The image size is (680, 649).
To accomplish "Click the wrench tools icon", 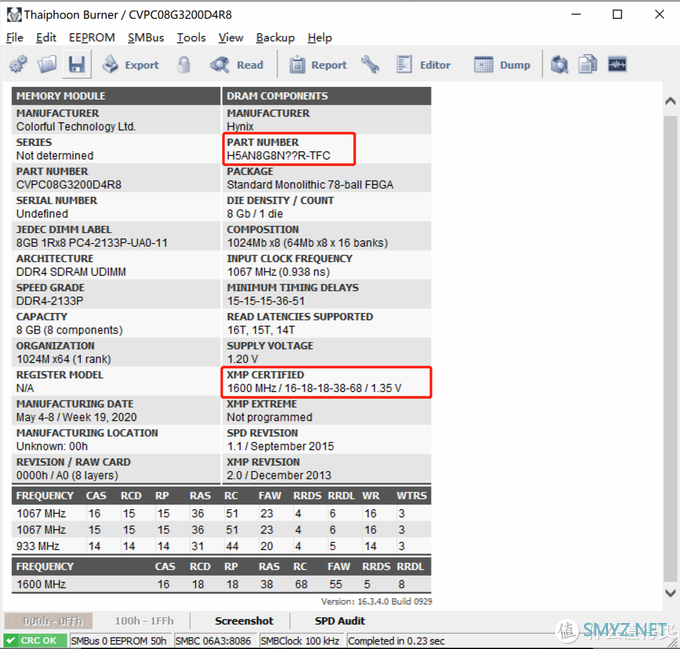I will [370, 65].
